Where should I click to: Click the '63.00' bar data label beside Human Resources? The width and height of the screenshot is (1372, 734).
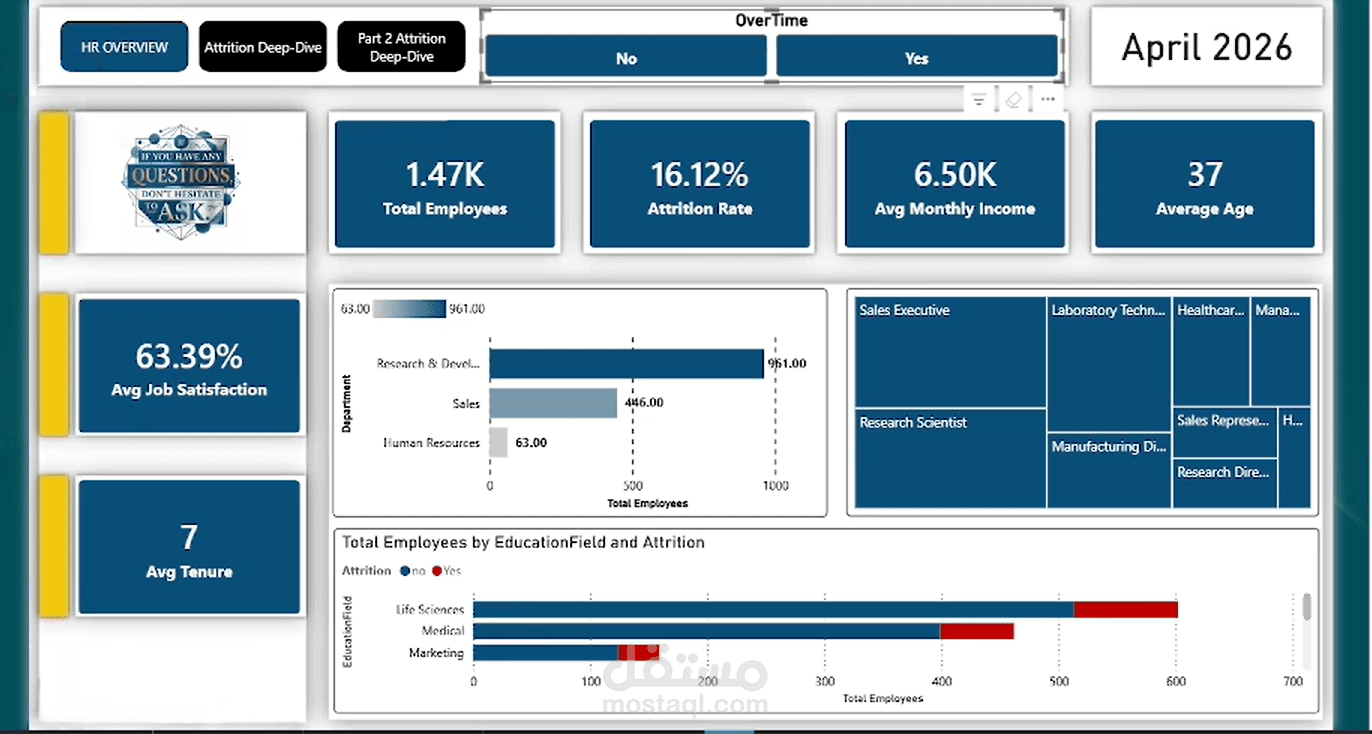click(x=531, y=442)
